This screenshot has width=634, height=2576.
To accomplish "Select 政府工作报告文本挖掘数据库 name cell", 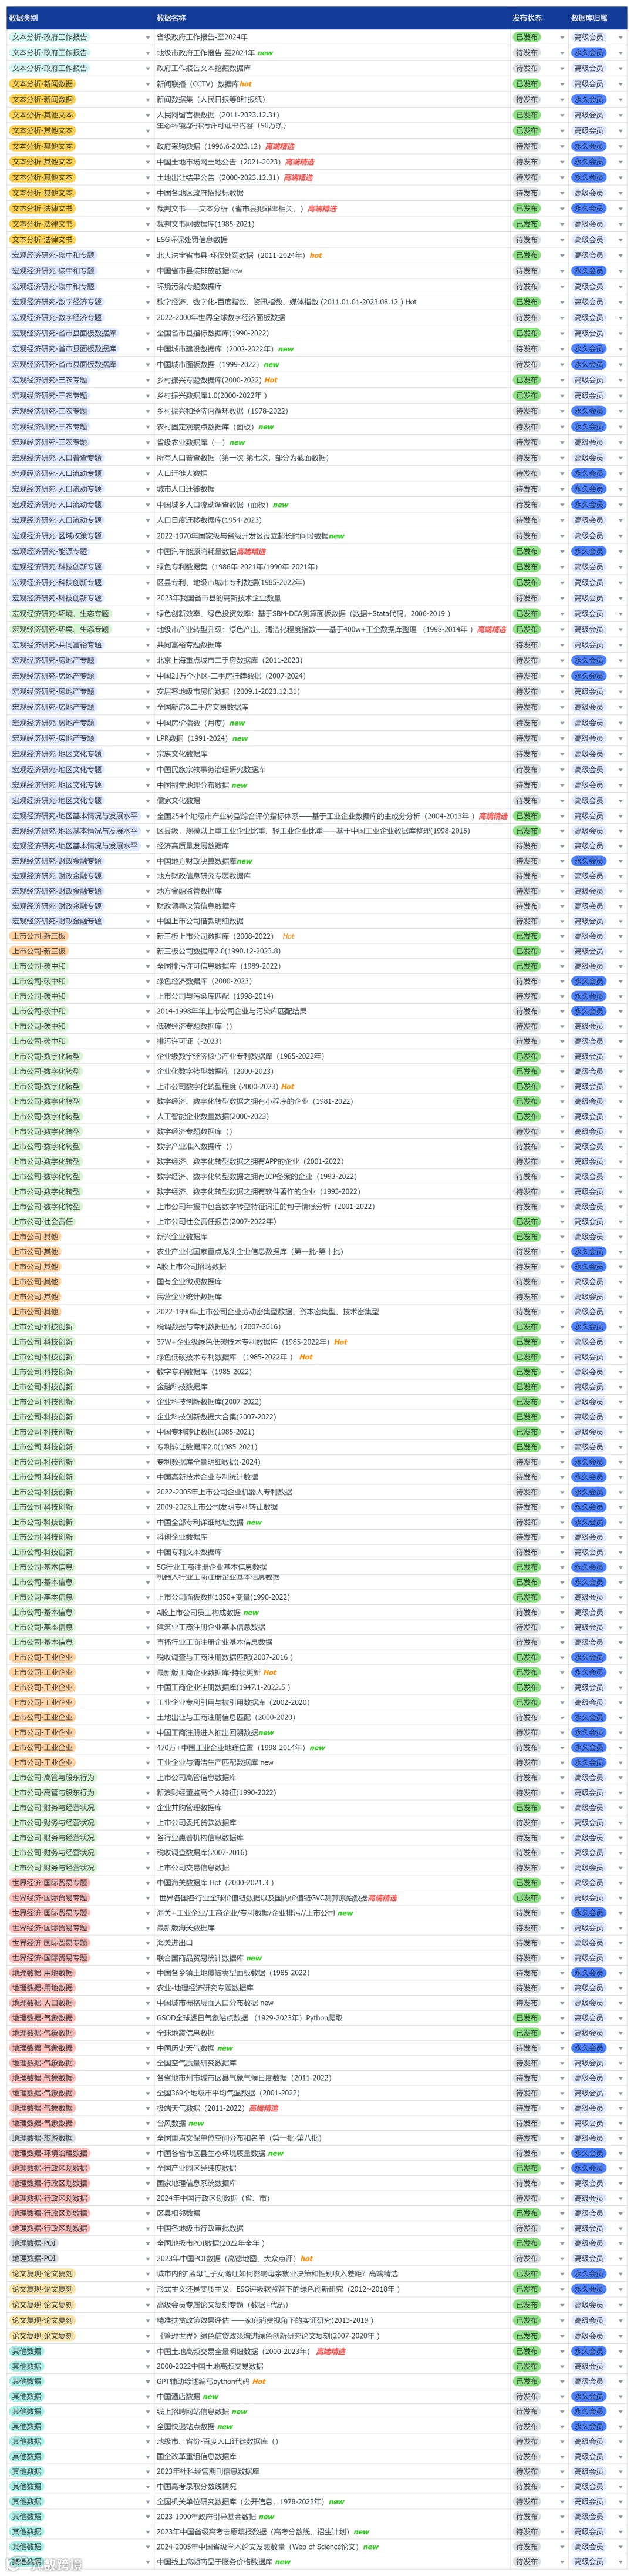I will coord(332,68).
